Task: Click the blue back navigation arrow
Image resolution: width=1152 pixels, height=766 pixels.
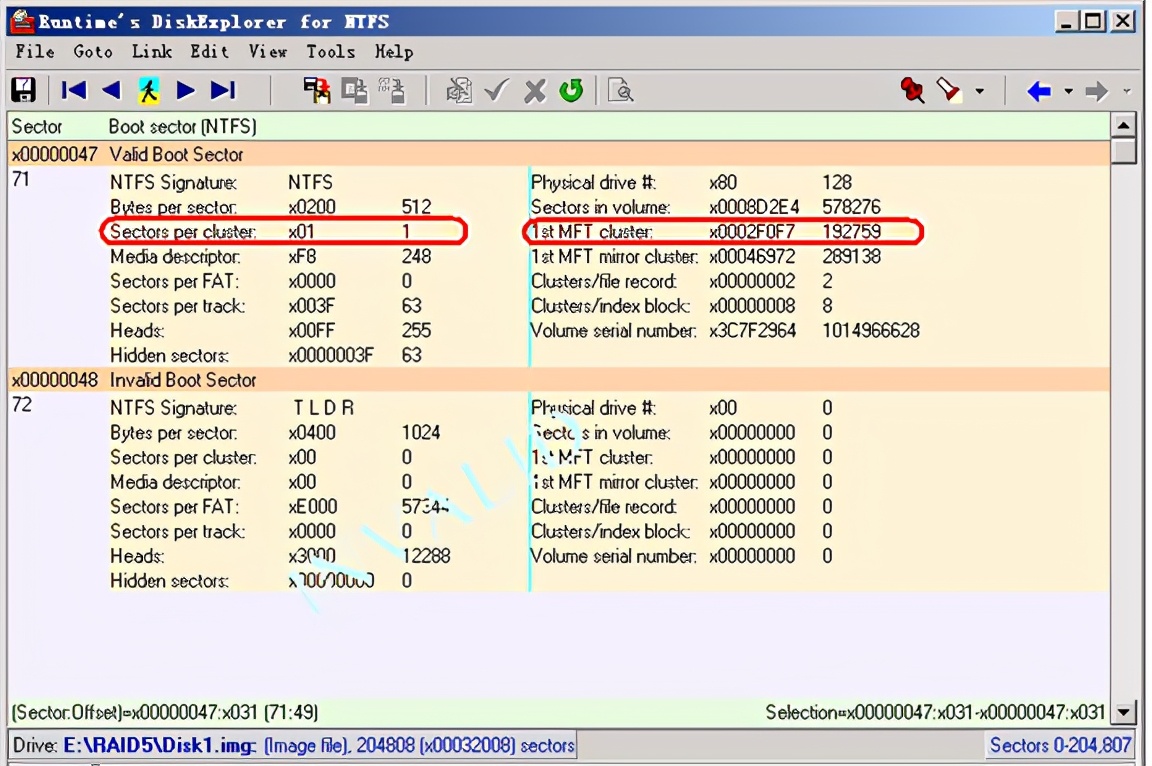Action: pyautogui.click(x=1039, y=91)
